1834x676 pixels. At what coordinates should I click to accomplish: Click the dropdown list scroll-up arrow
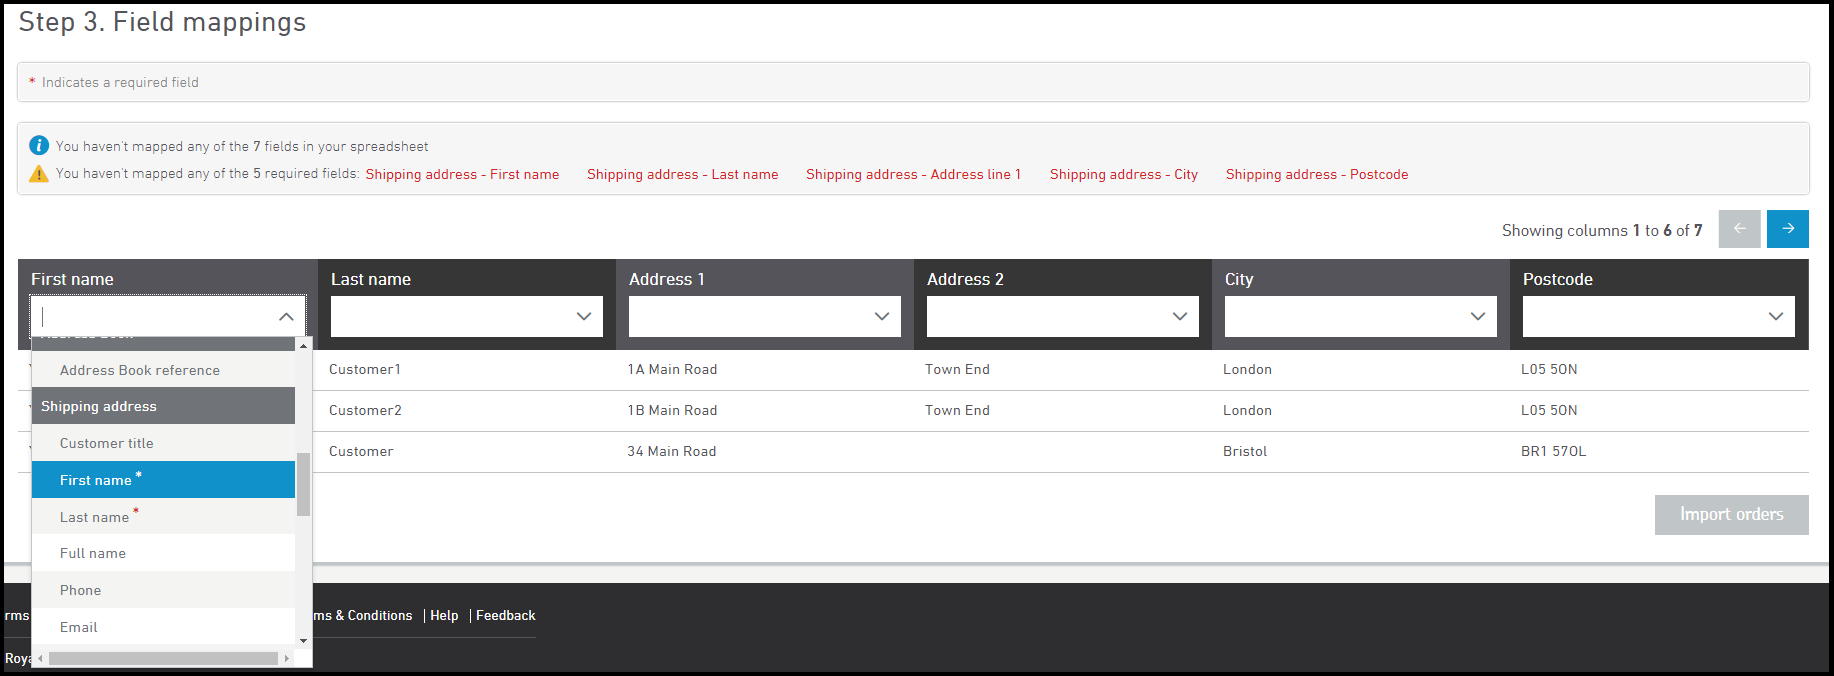[303, 345]
